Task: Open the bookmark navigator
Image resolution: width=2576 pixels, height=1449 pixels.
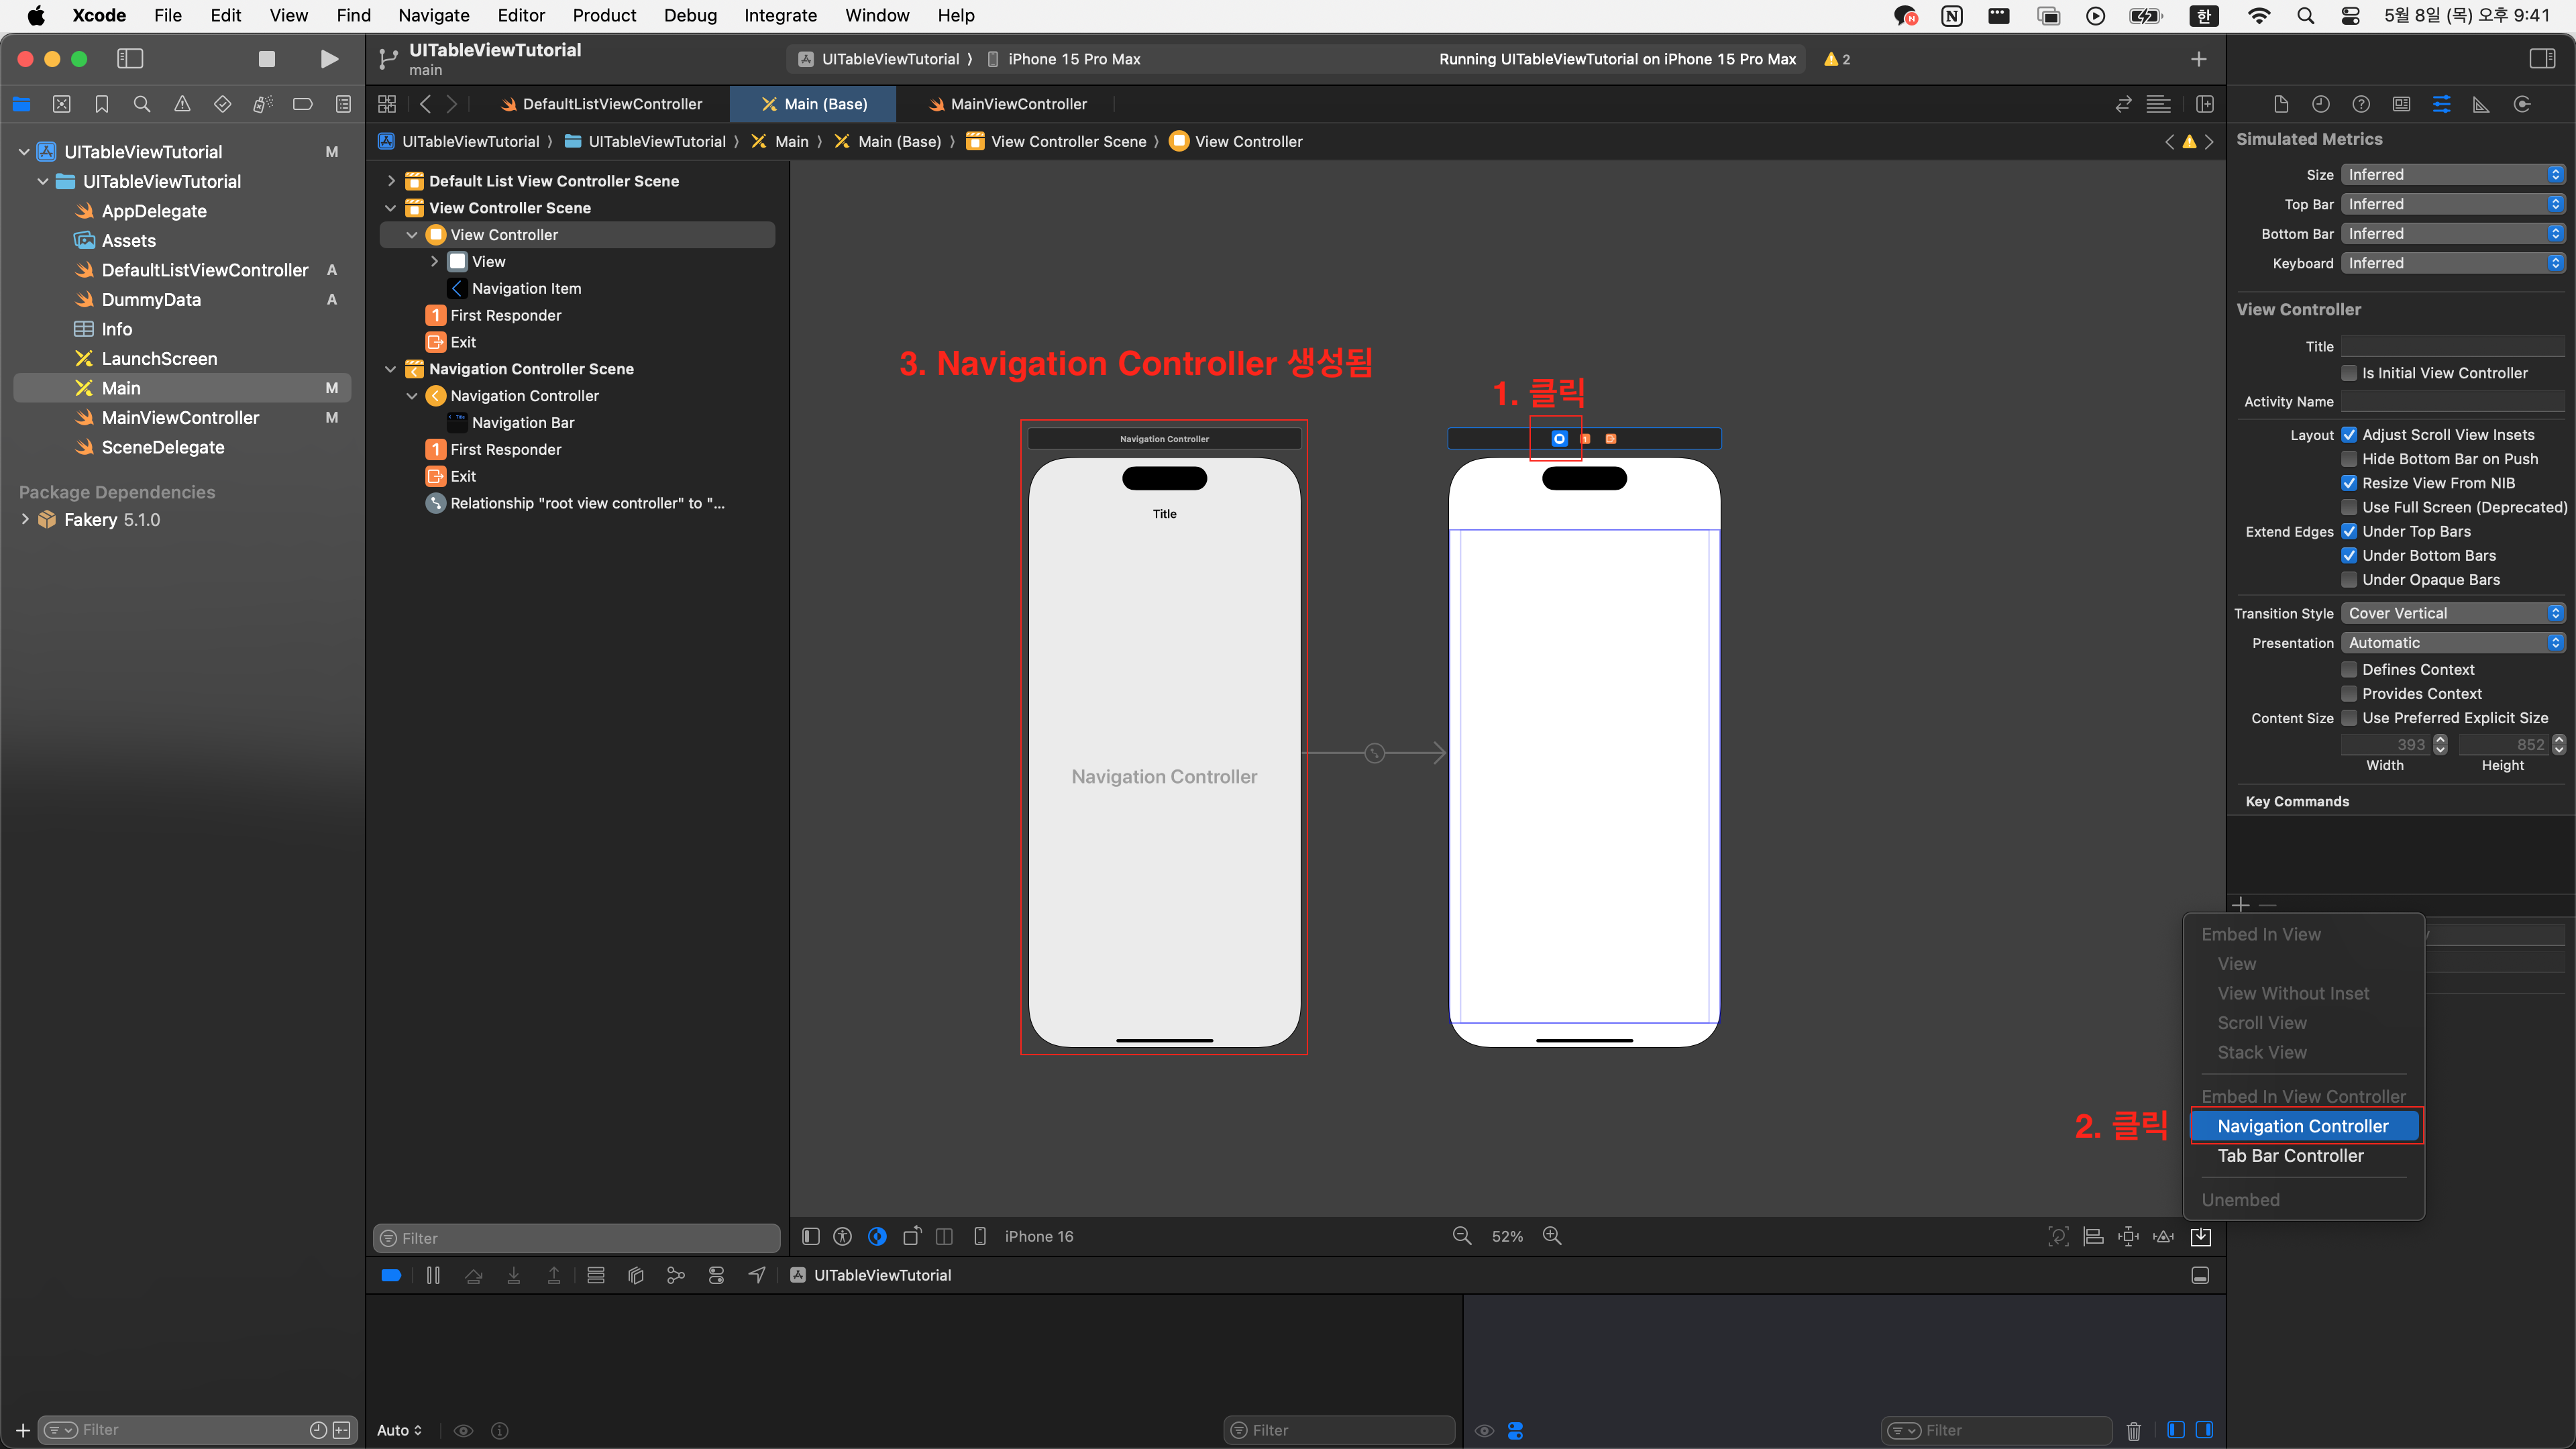Action: click(102, 104)
